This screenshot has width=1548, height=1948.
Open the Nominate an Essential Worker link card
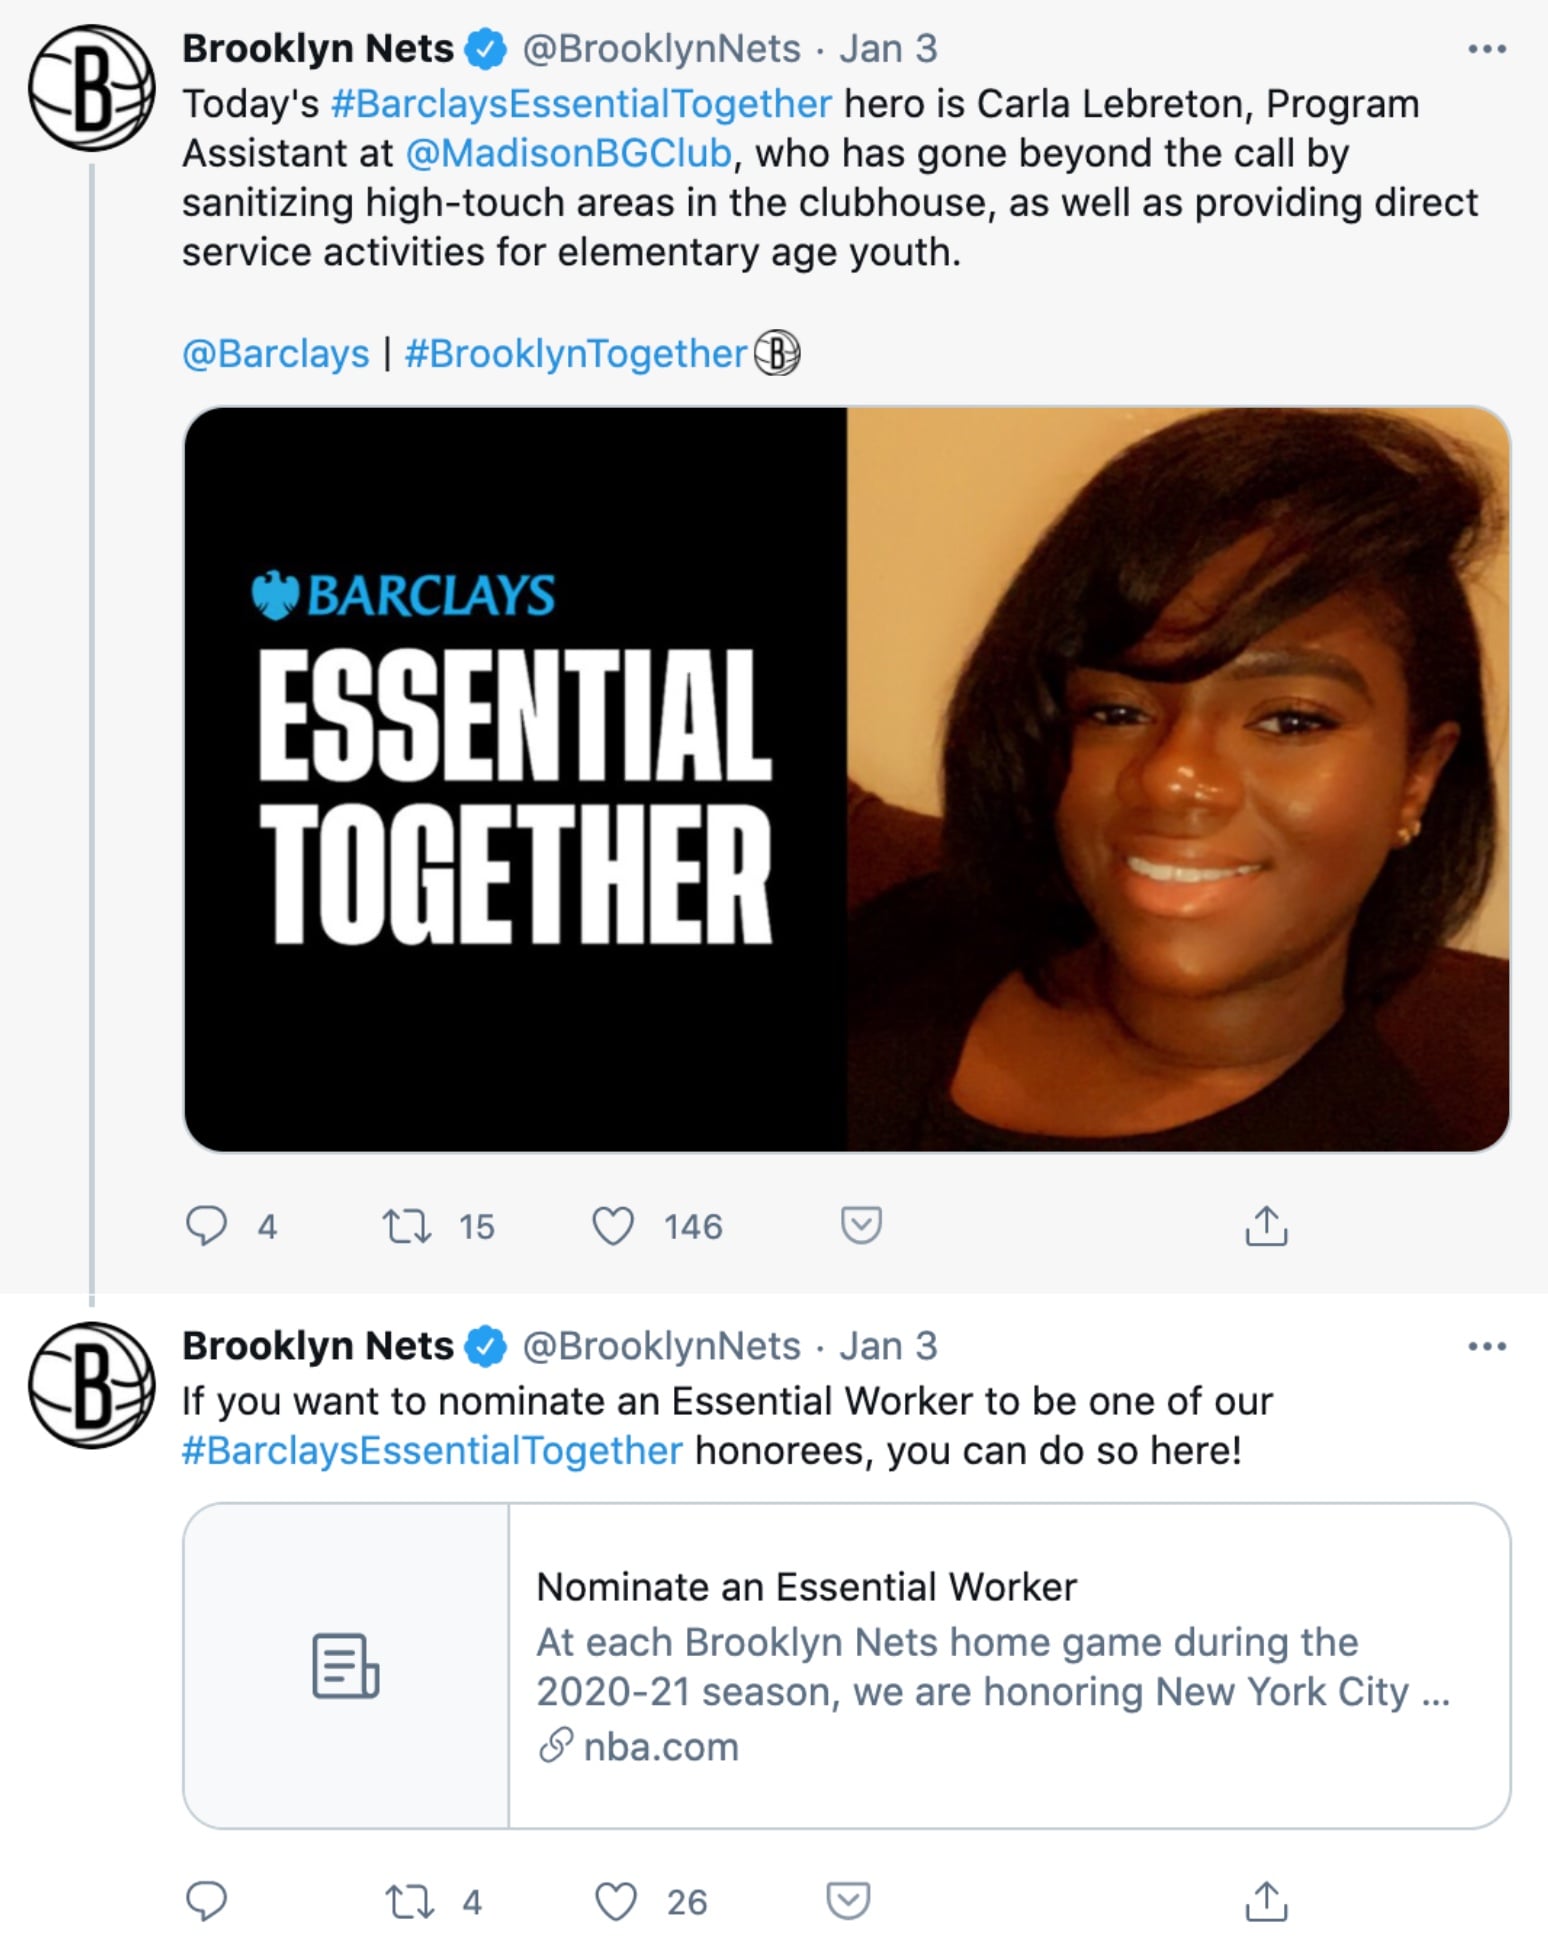pyautogui.click(x=846, y=1665)
